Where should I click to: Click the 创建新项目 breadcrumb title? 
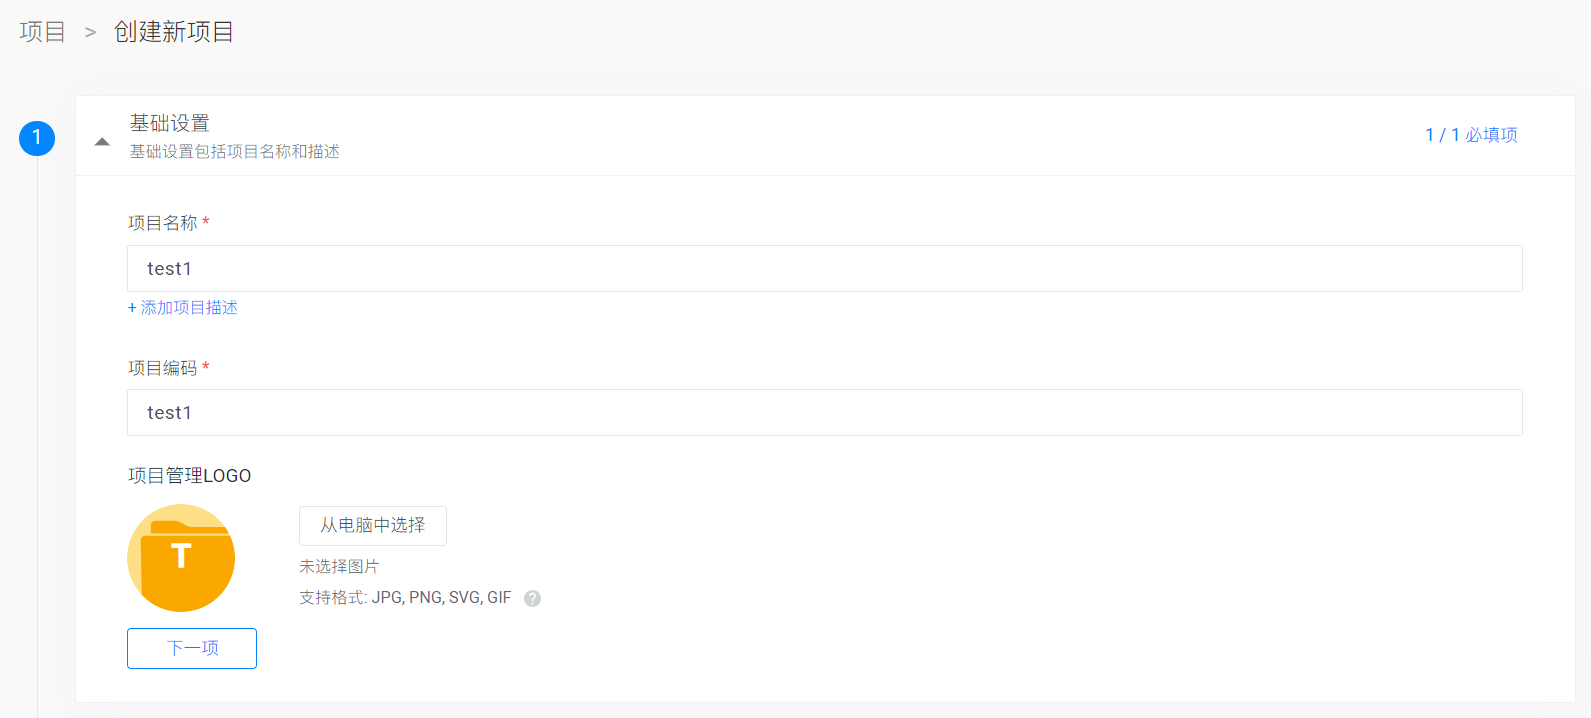pyautogui.click(x=174, y=32)
